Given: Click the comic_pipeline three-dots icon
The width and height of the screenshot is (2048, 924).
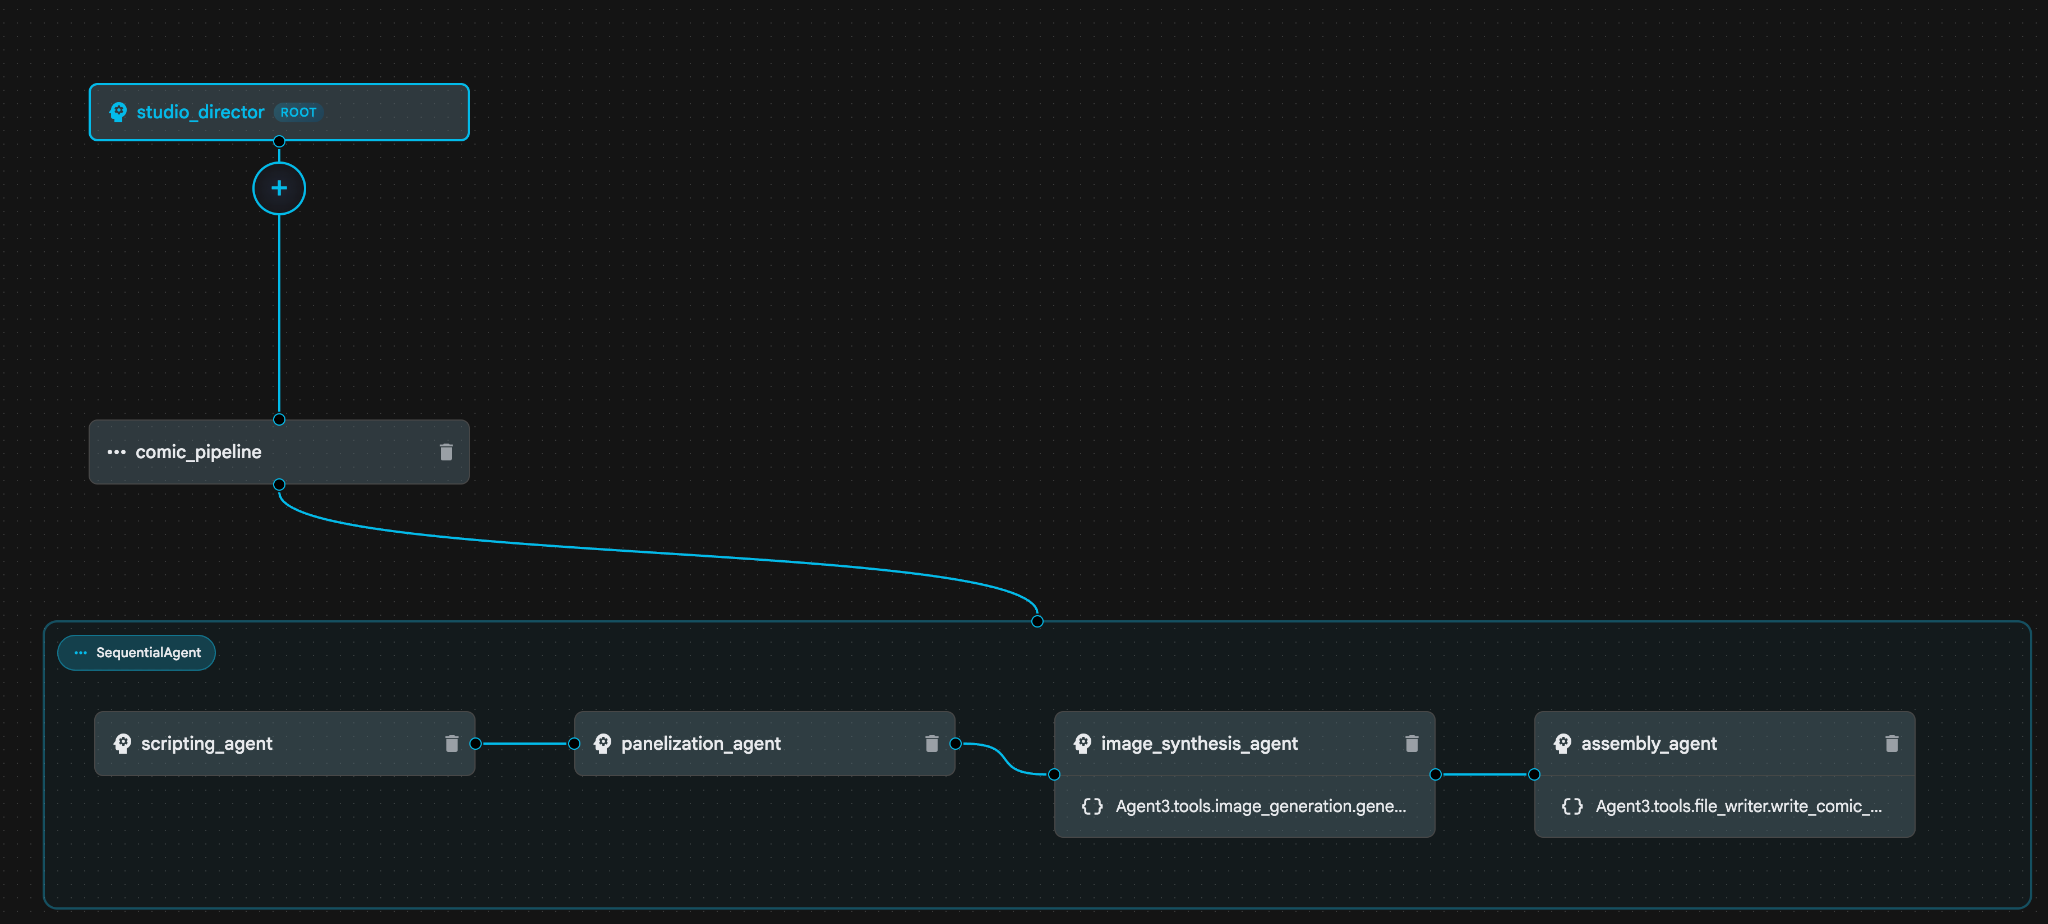Looking at the screenshot, I should (116, 452).
